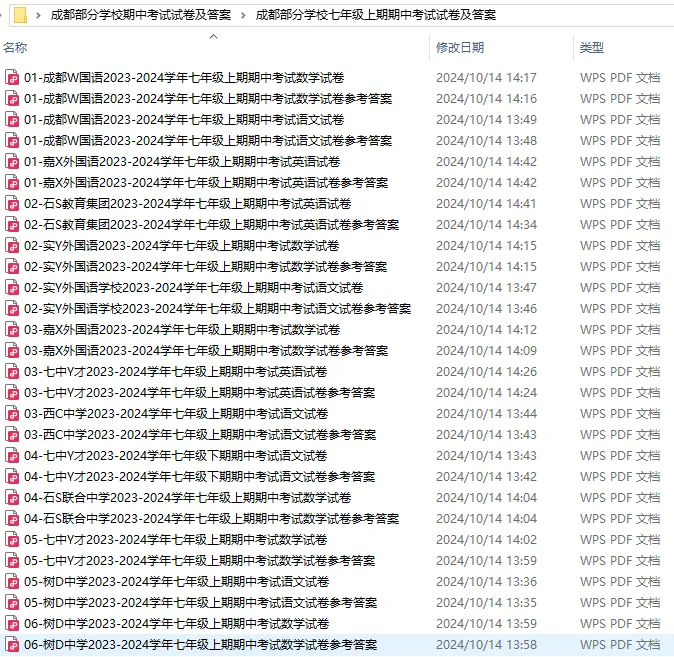Click date 2024/10/14 13:47

tap(487, 288)
